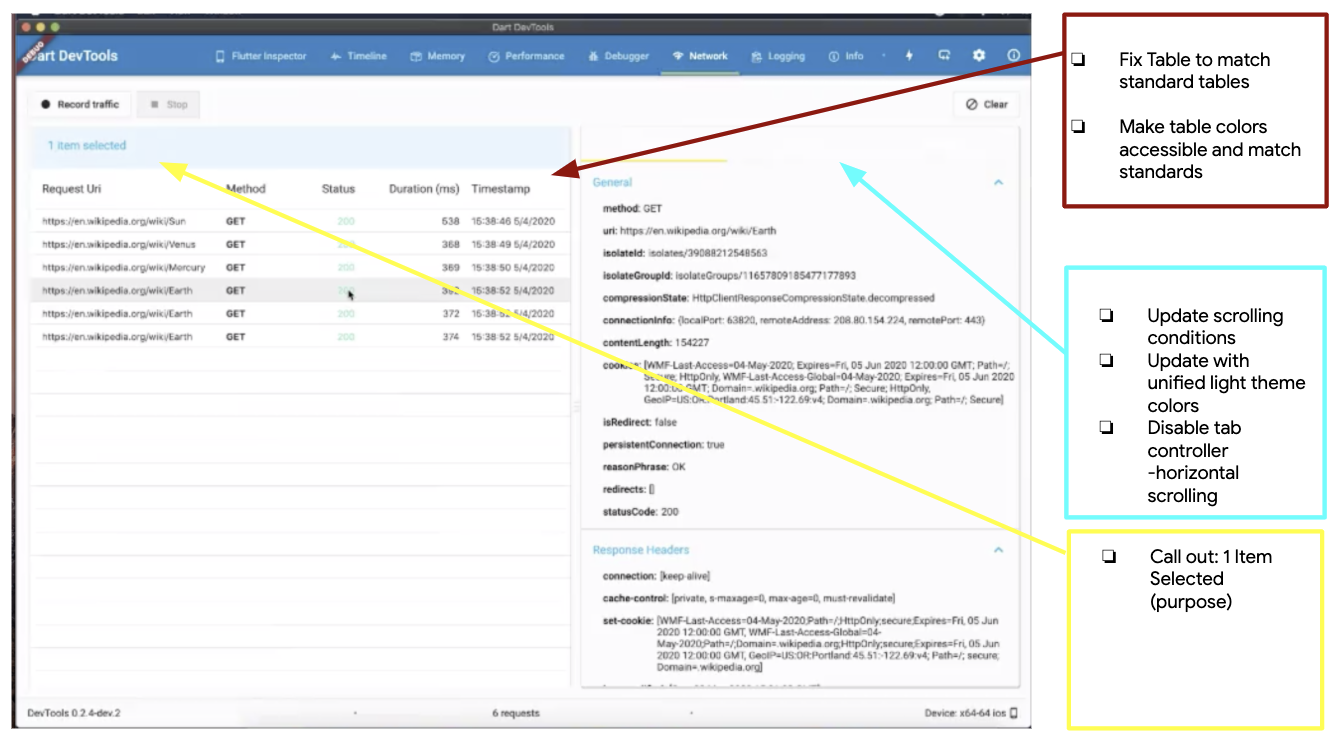The width and height of the screenshot is (1339, 751).
Task: Open DevTools settings gear
Action: coord(978,56)
